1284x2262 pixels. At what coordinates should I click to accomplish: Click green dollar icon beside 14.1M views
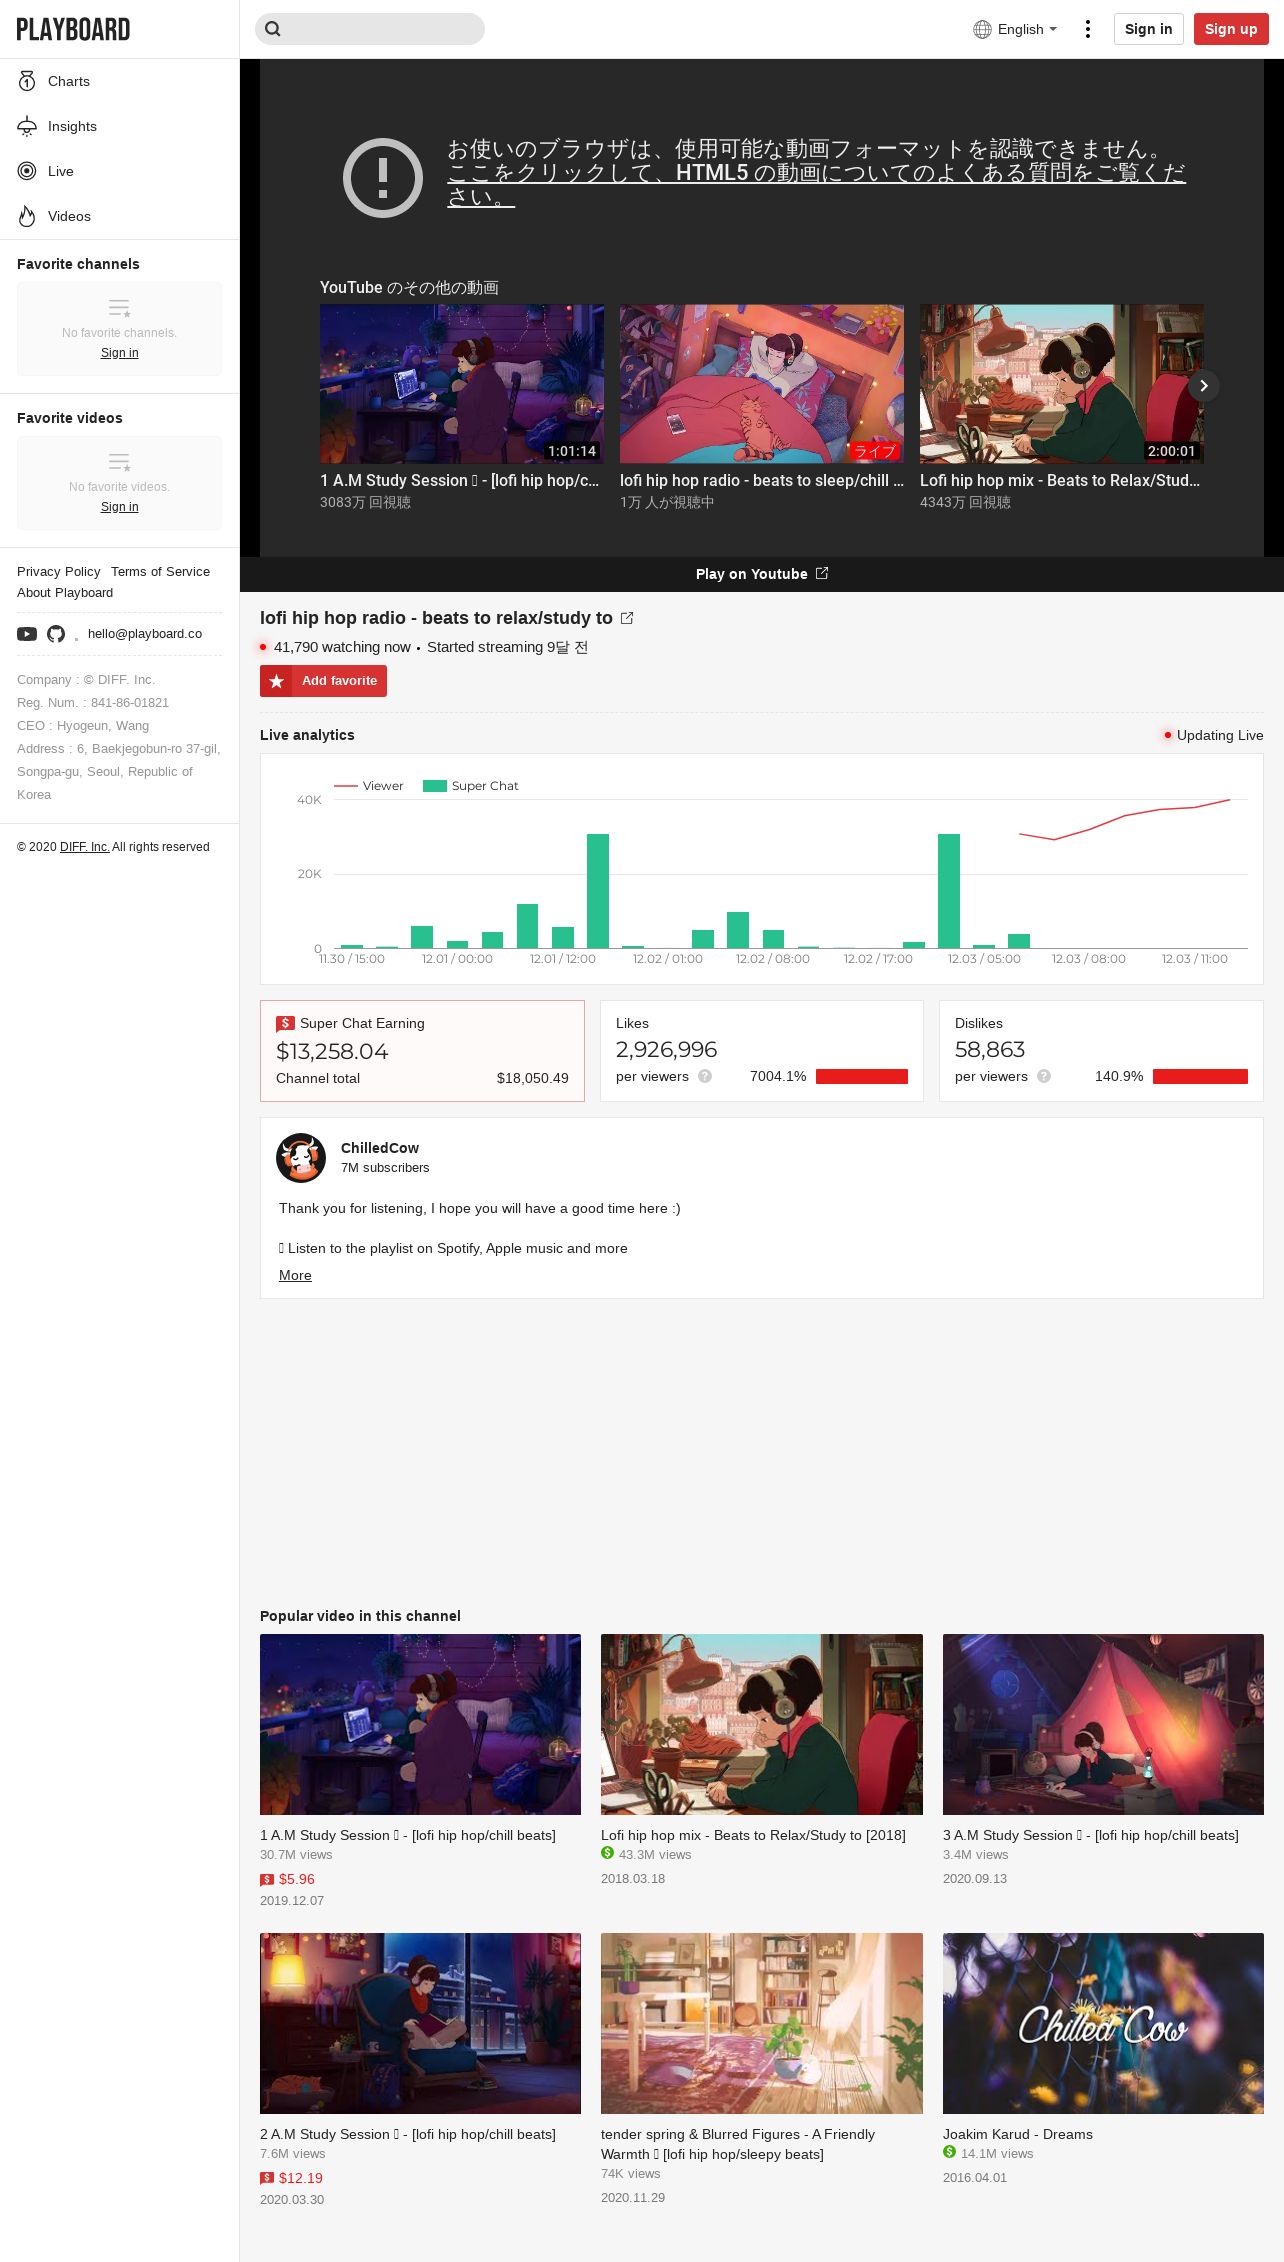point(950,2152)
